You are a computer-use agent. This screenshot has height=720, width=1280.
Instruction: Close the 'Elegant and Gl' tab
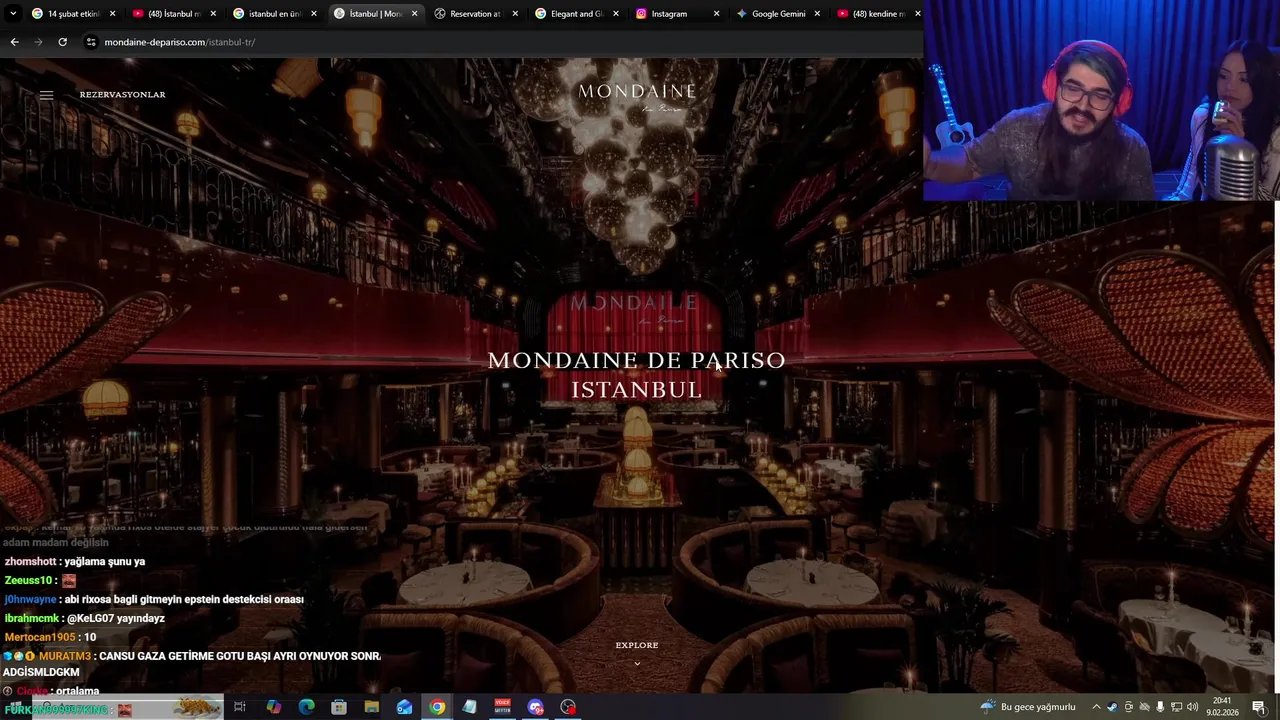coord(616,14)
